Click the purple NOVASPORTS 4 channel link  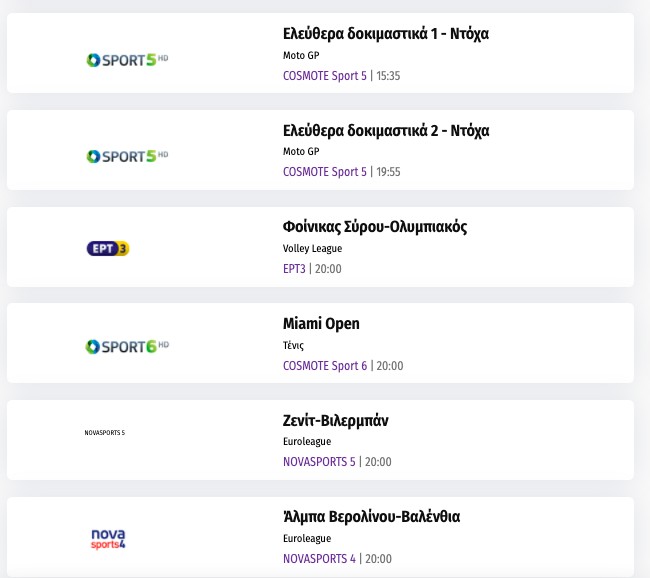point(319,558)
